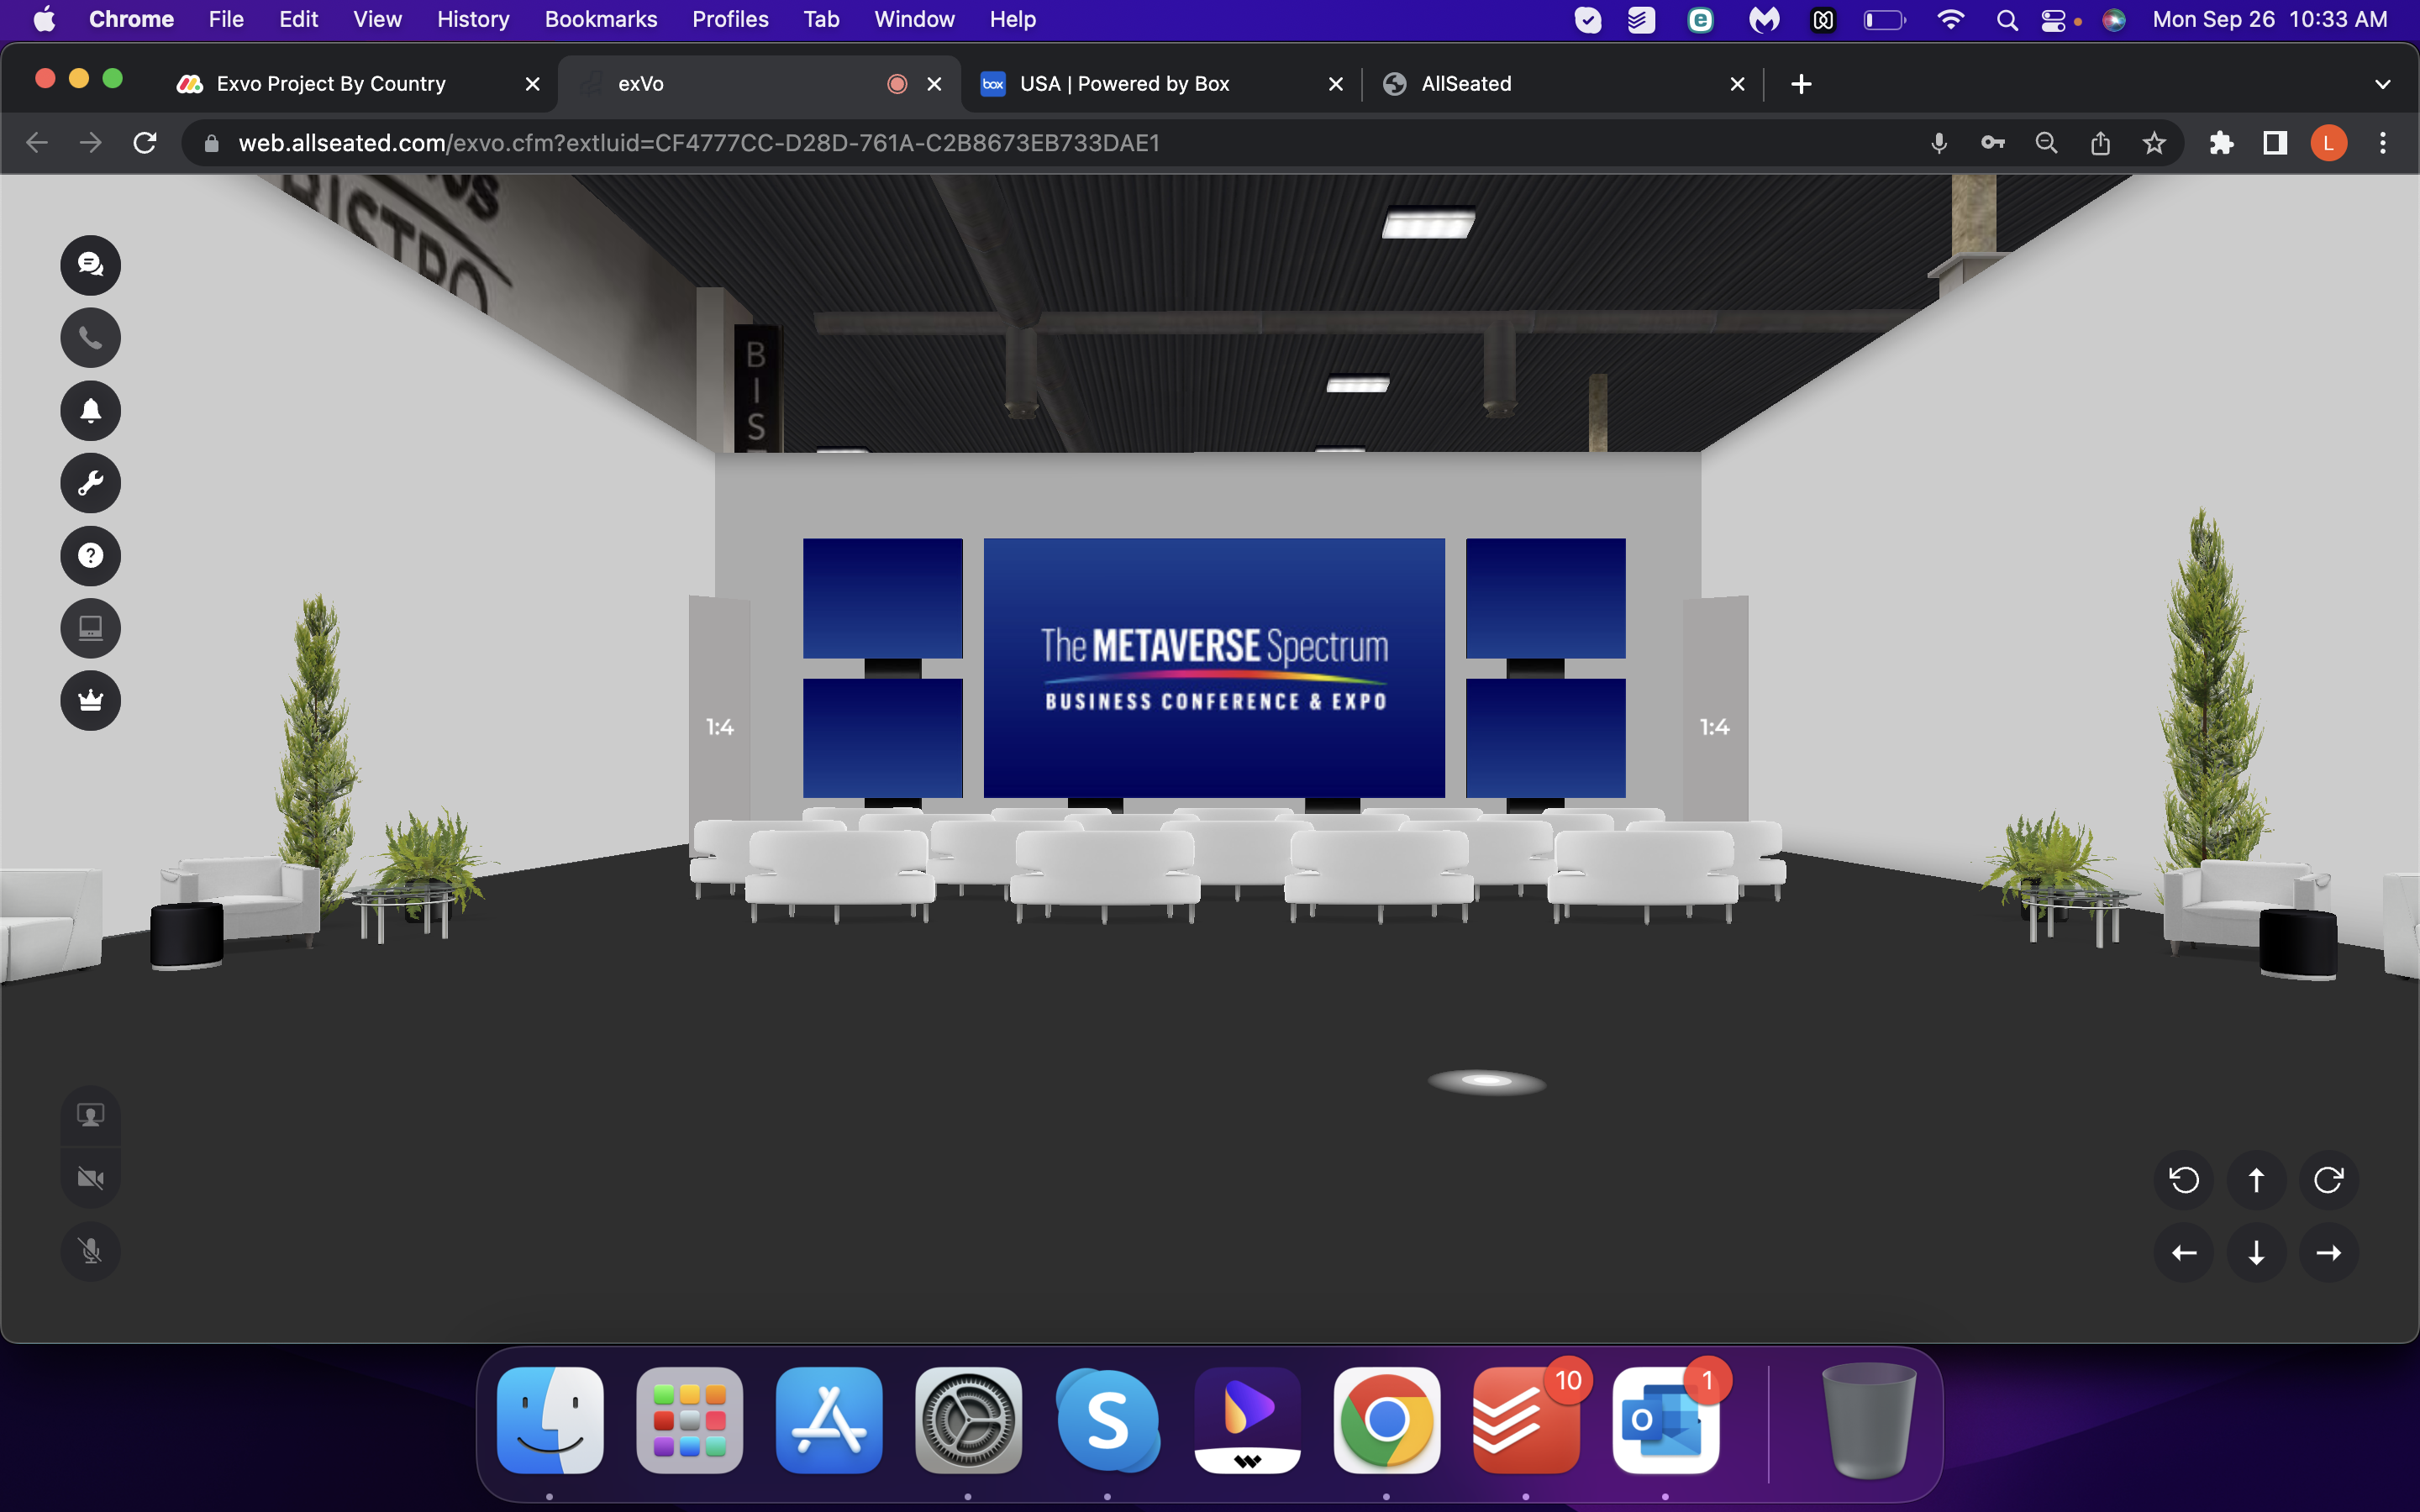This screenshot has width=2420, height=1512.
Task: Open Launchpad from the Dock
Action: point(690,1420)
